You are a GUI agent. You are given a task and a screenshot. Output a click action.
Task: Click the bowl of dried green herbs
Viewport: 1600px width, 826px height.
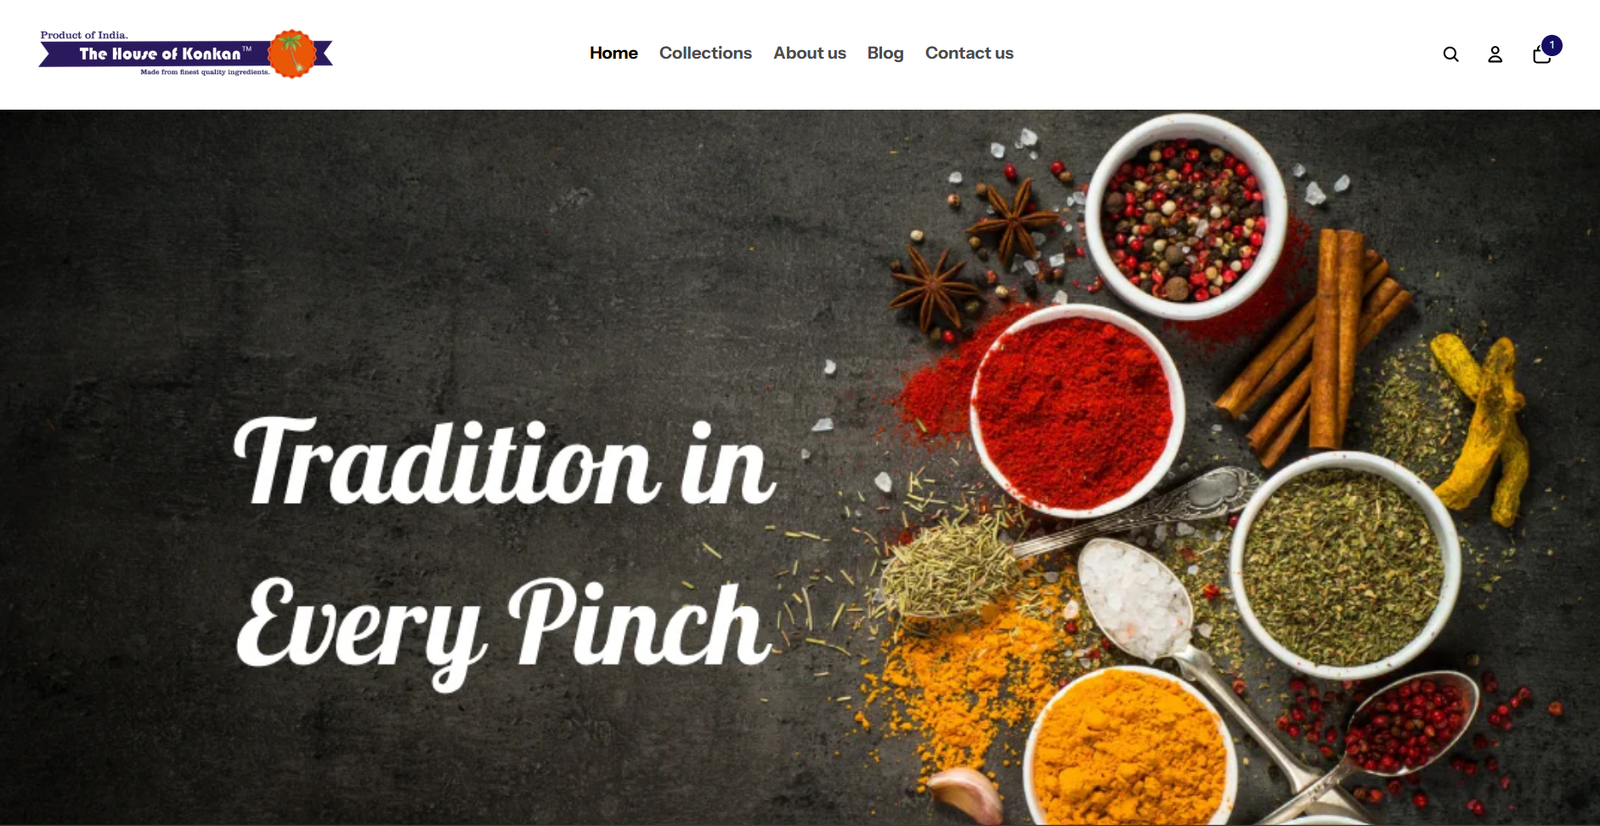(x=1344, y=565)
